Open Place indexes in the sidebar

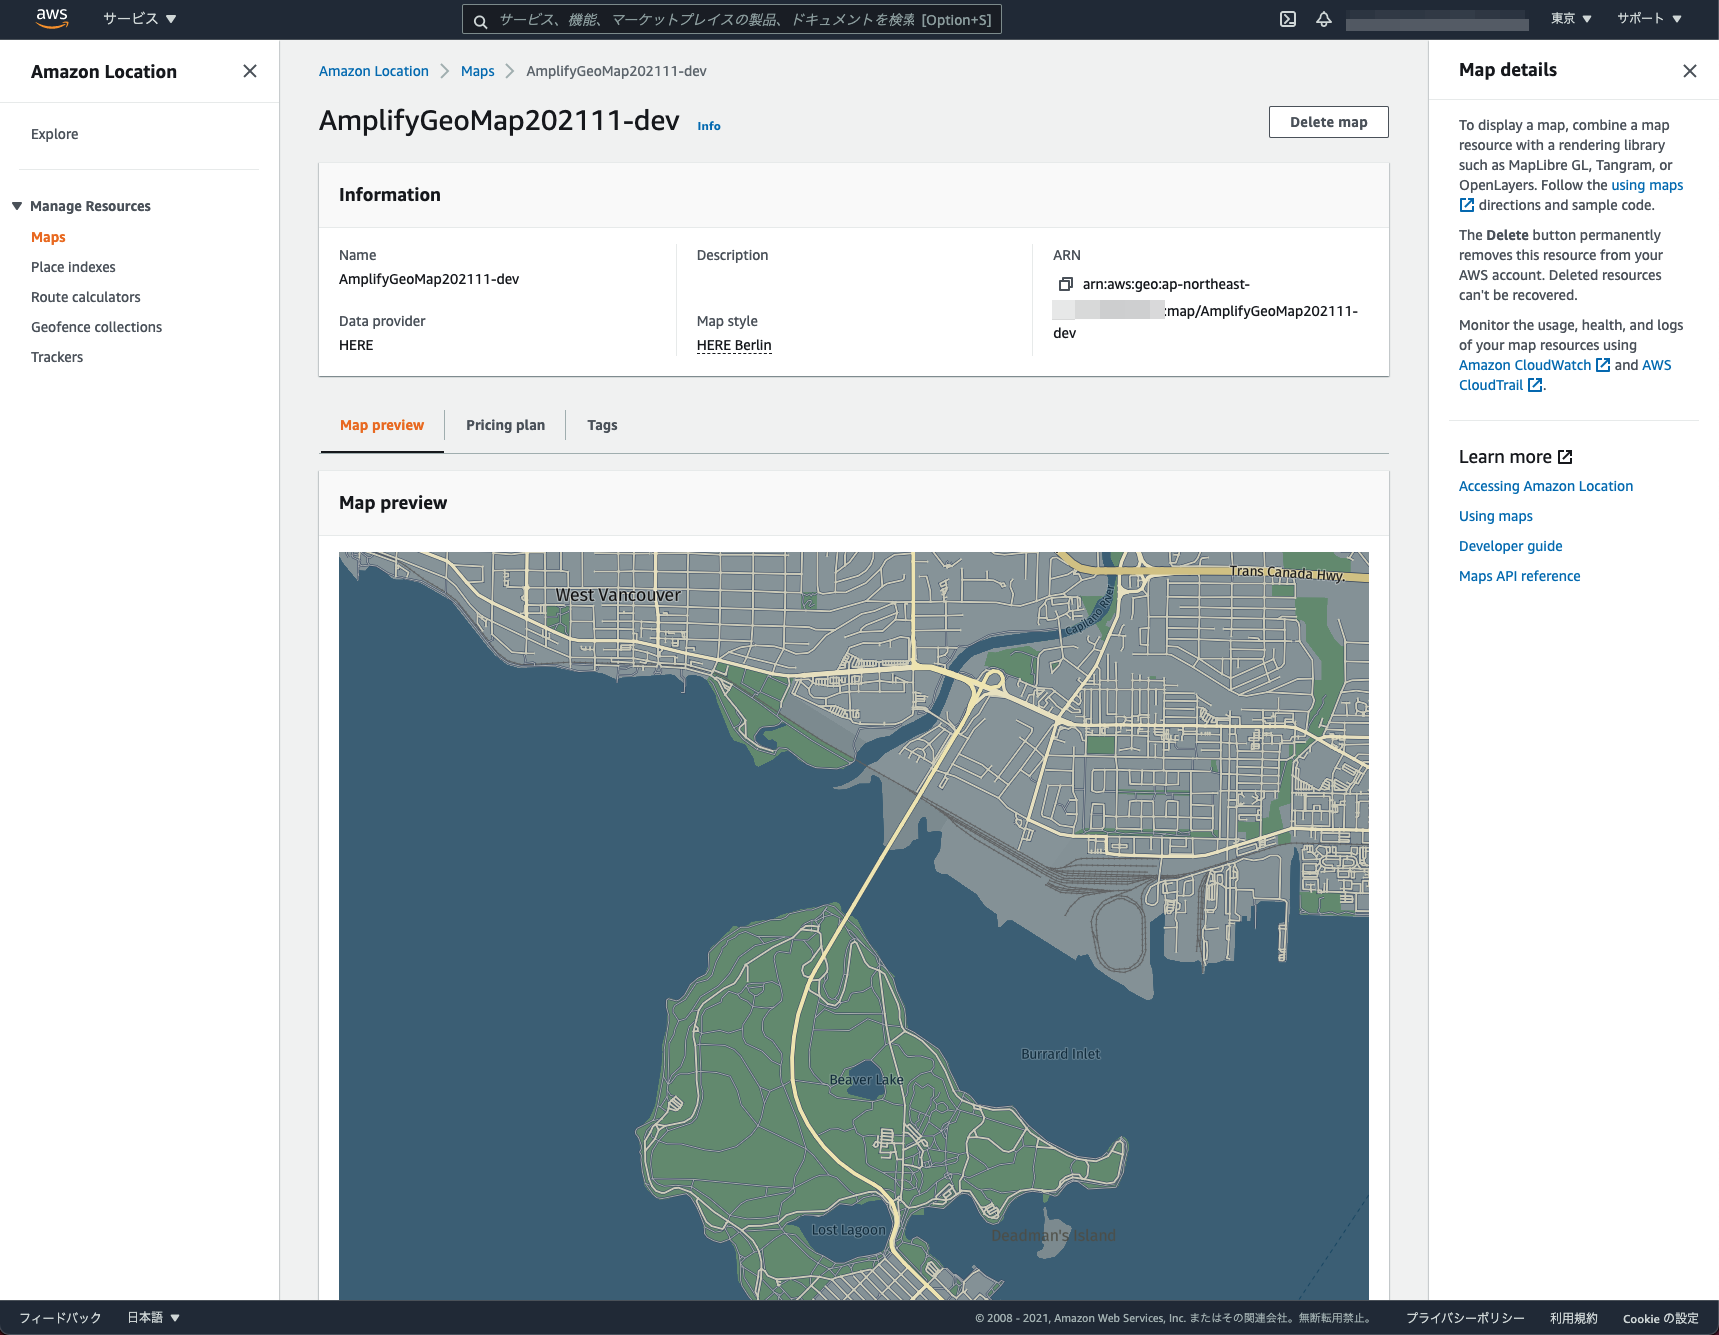click(x=73, y=267)
